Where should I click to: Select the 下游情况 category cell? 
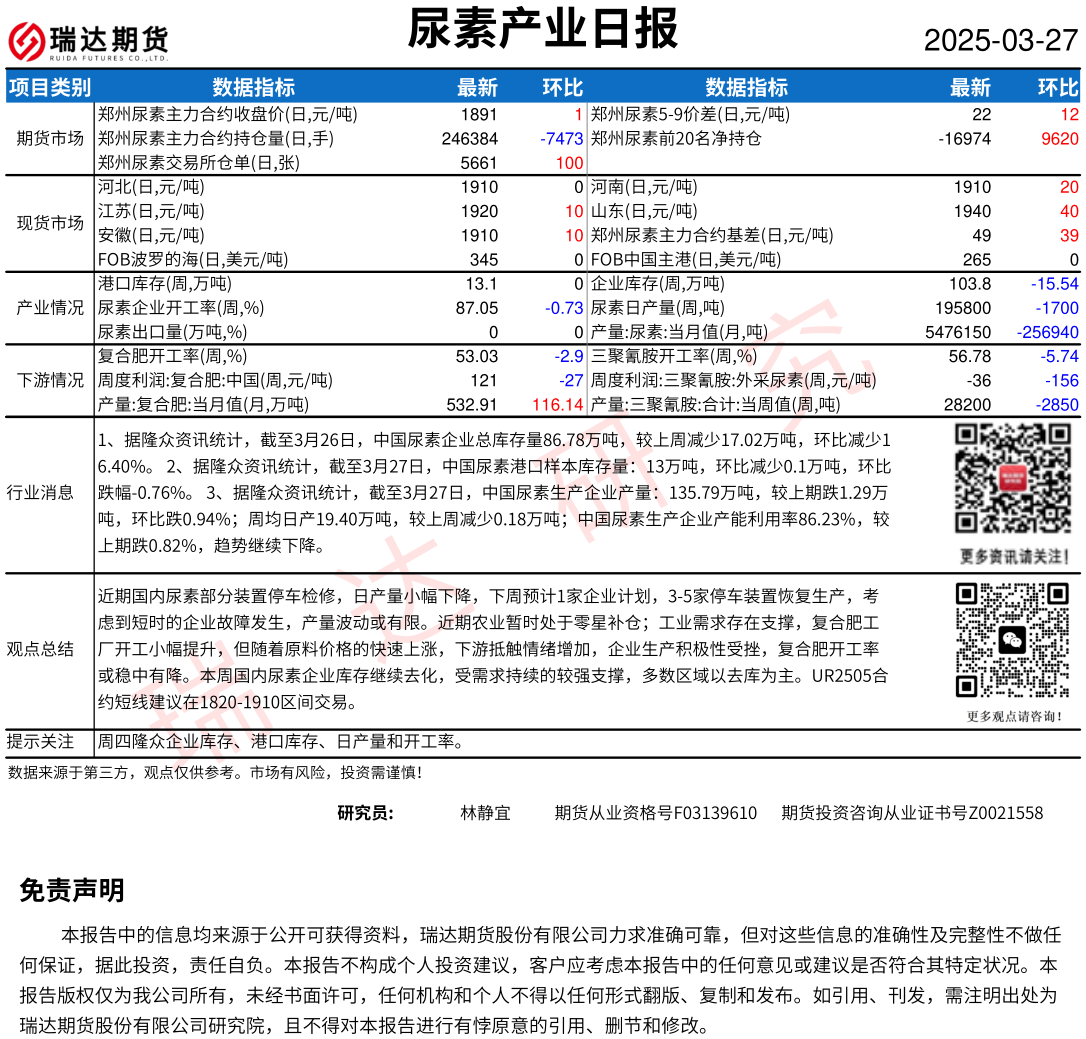click(x=50, y=380)
